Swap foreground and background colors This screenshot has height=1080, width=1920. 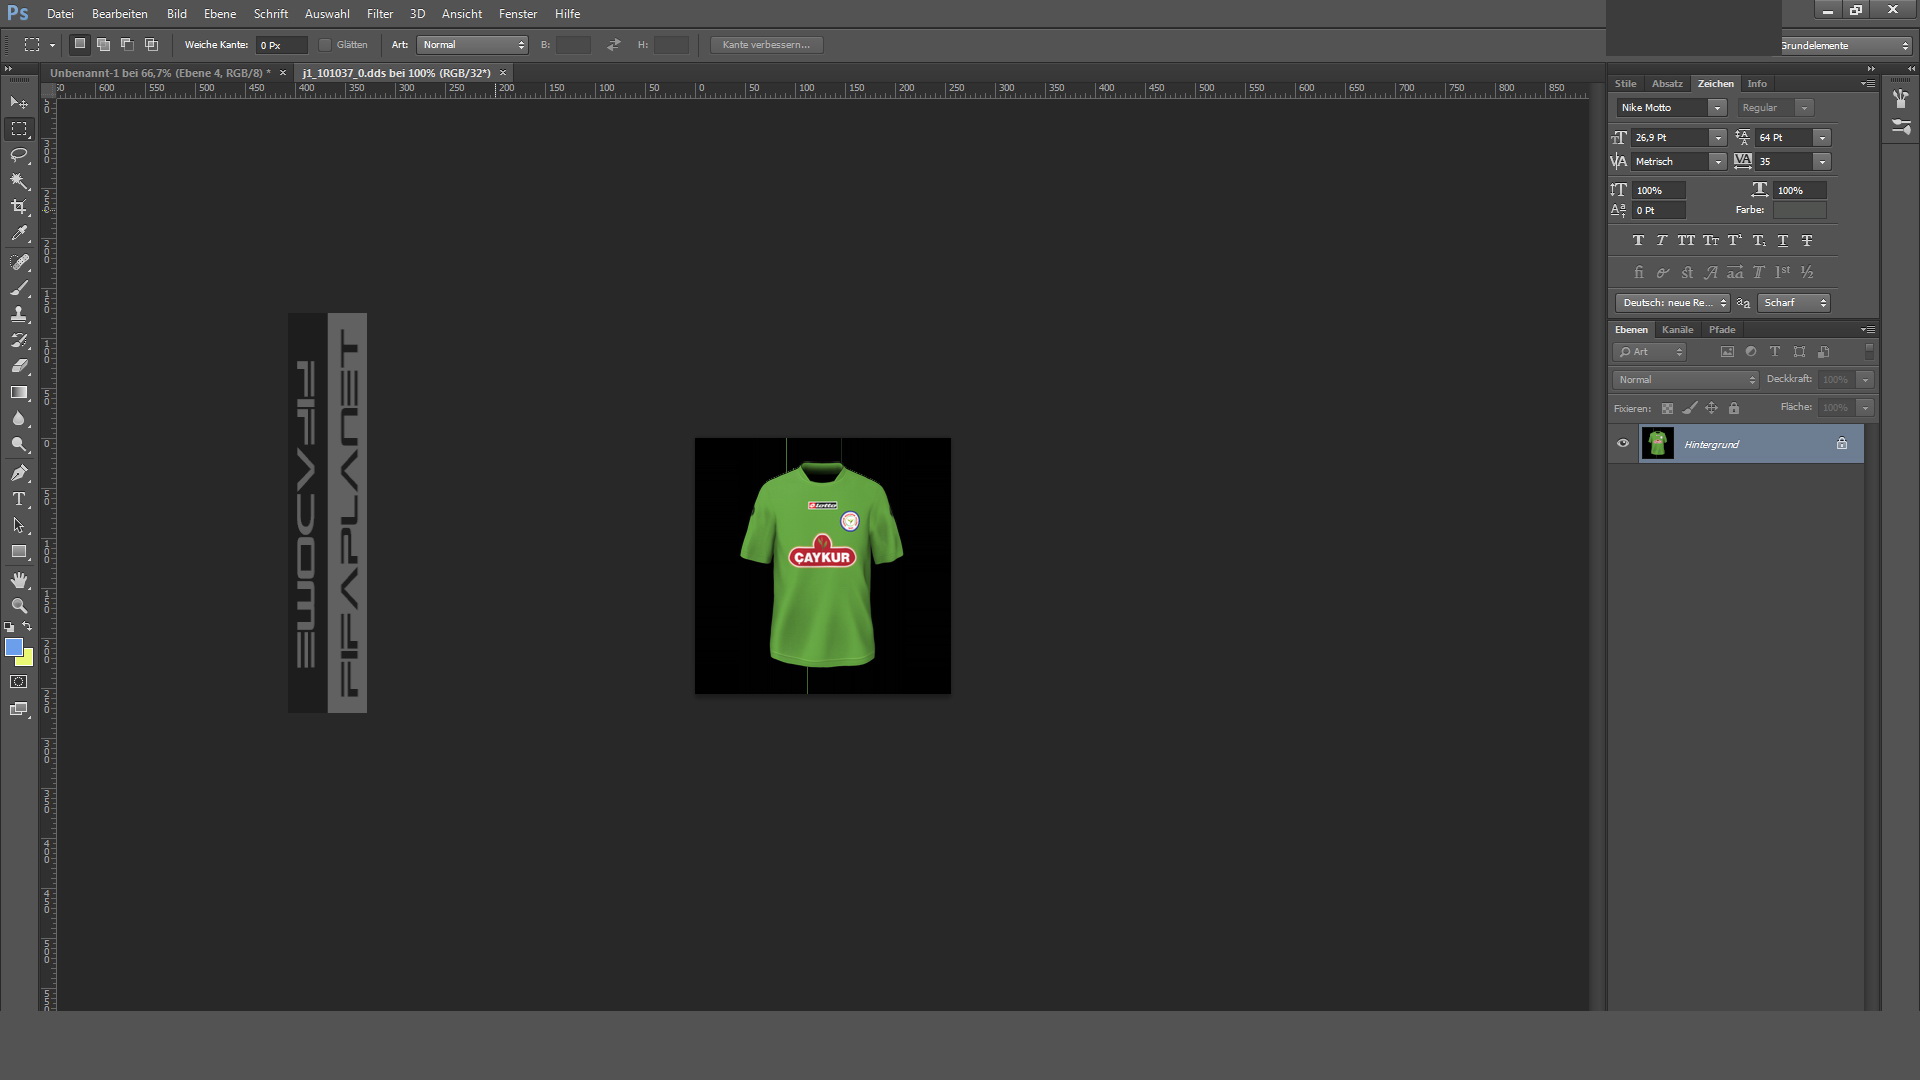tap(28, 627)
